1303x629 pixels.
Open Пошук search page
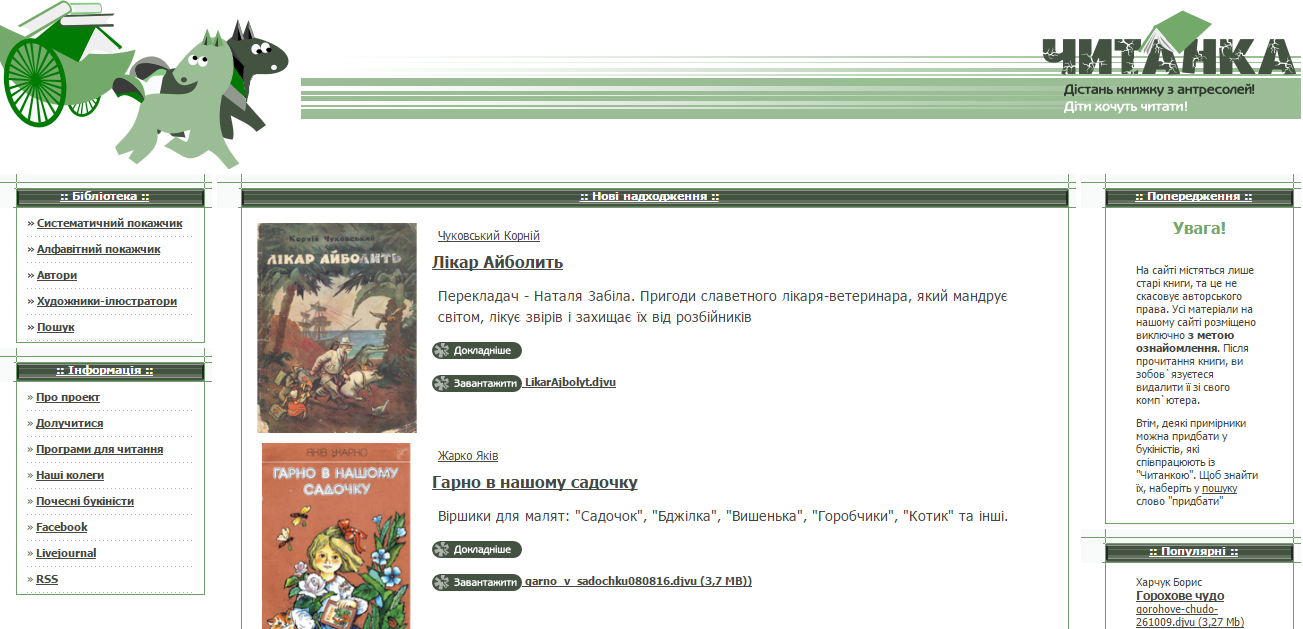[56, 327]
